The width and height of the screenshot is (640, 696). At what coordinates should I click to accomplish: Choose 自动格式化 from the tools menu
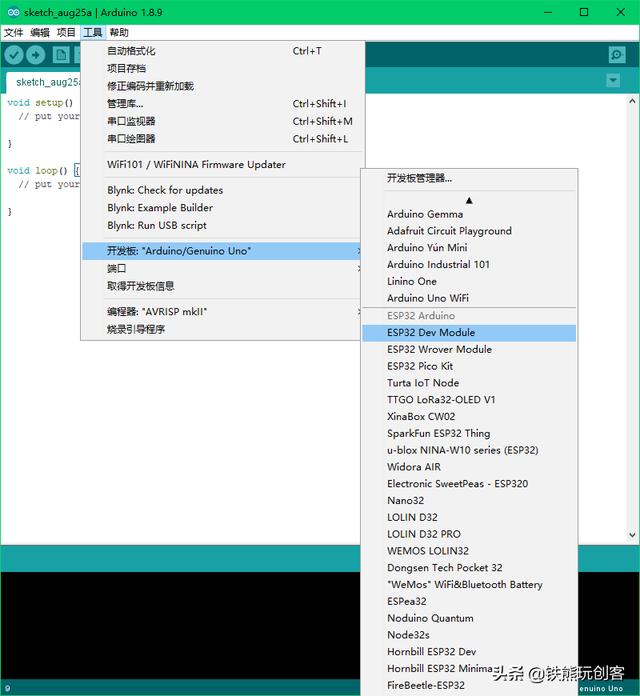point(223,51)
